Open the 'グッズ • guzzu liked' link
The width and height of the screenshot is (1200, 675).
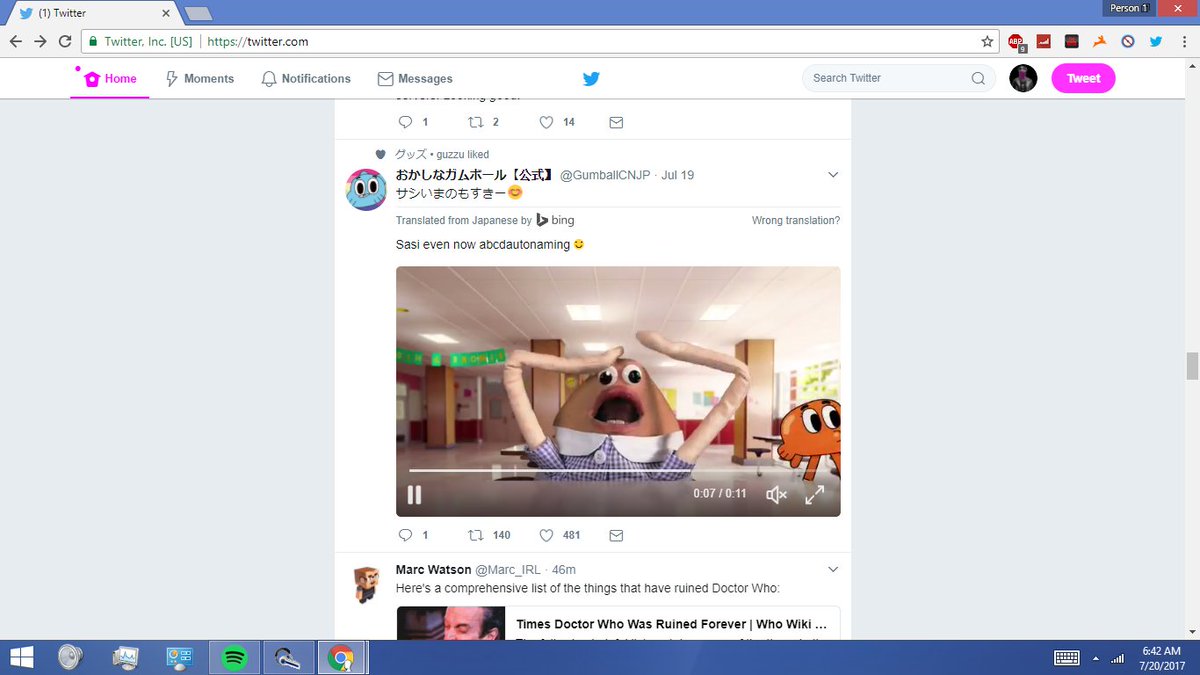coord(442,154)
